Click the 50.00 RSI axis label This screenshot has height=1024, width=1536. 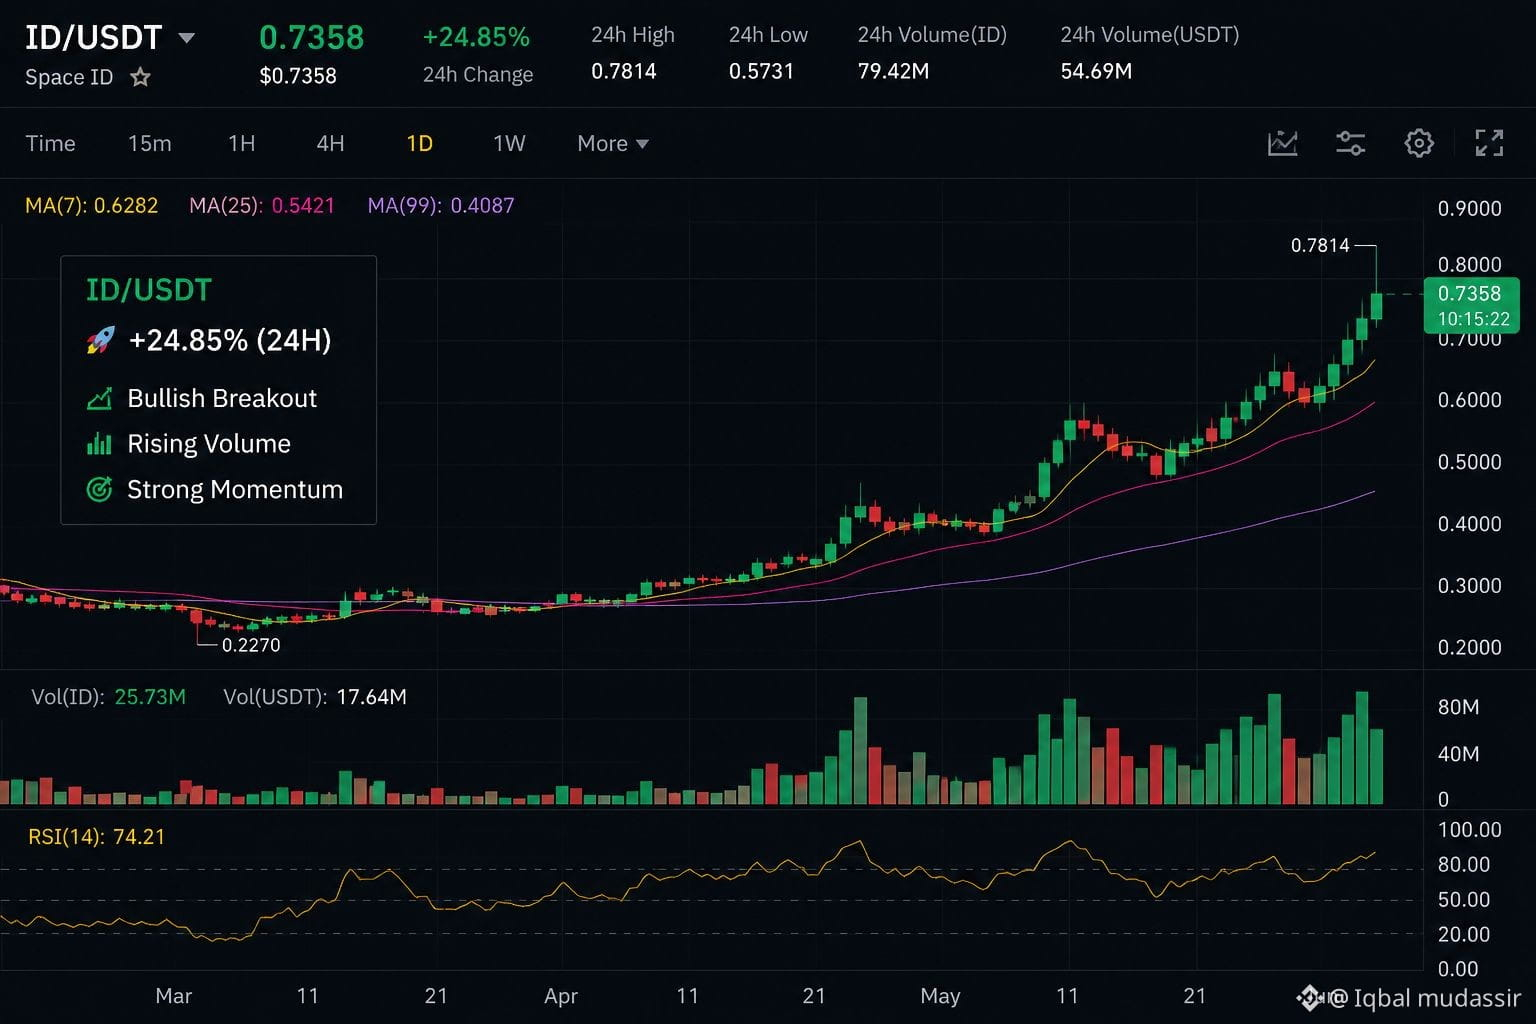click(1464, 899)
